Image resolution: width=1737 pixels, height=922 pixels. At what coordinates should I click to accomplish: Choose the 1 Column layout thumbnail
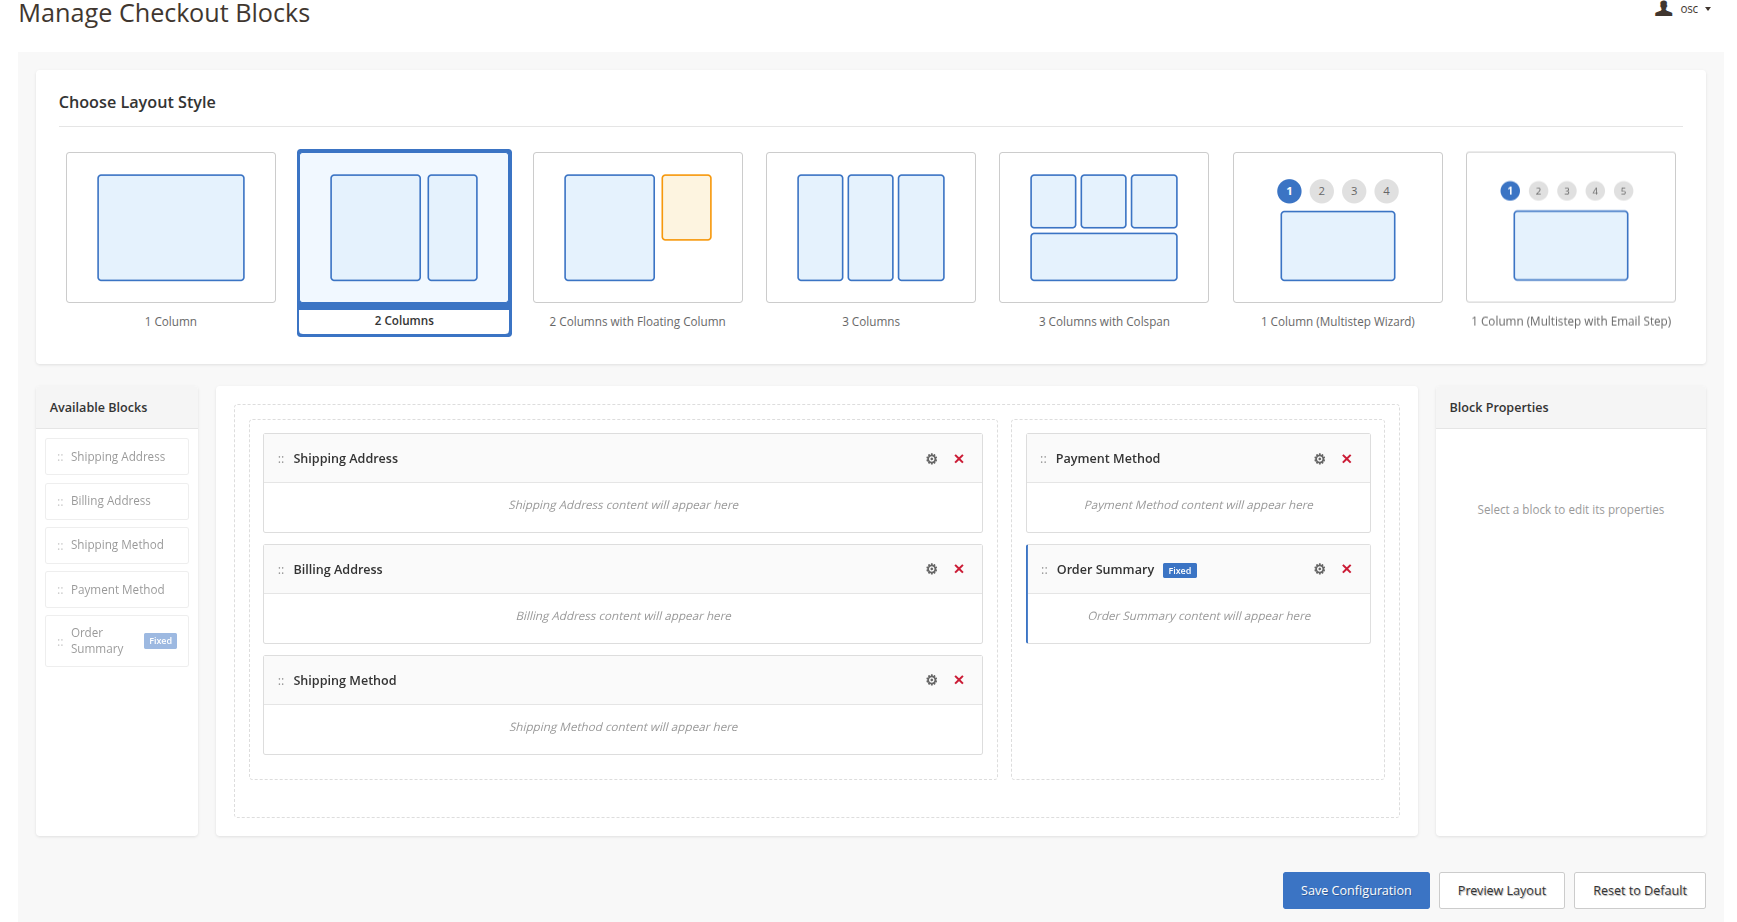pos(171,227)
